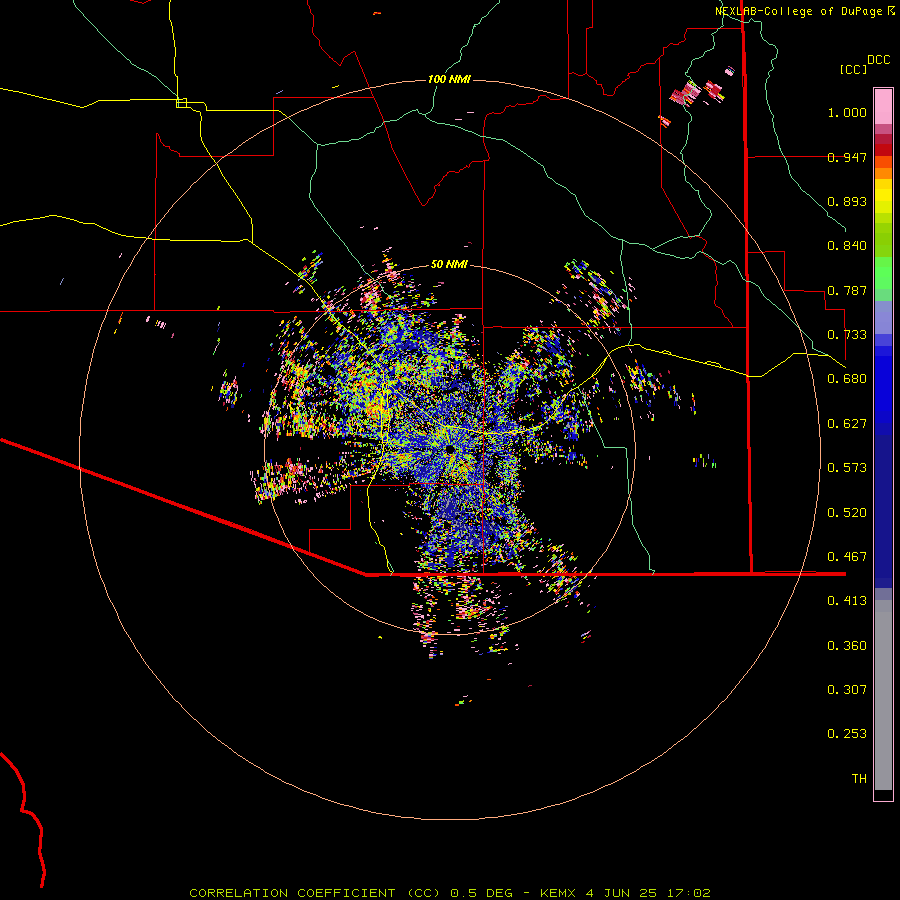Click the 0.467 color scale value
900x900 pixels.
pyautogui.click(x=847, y=557)
